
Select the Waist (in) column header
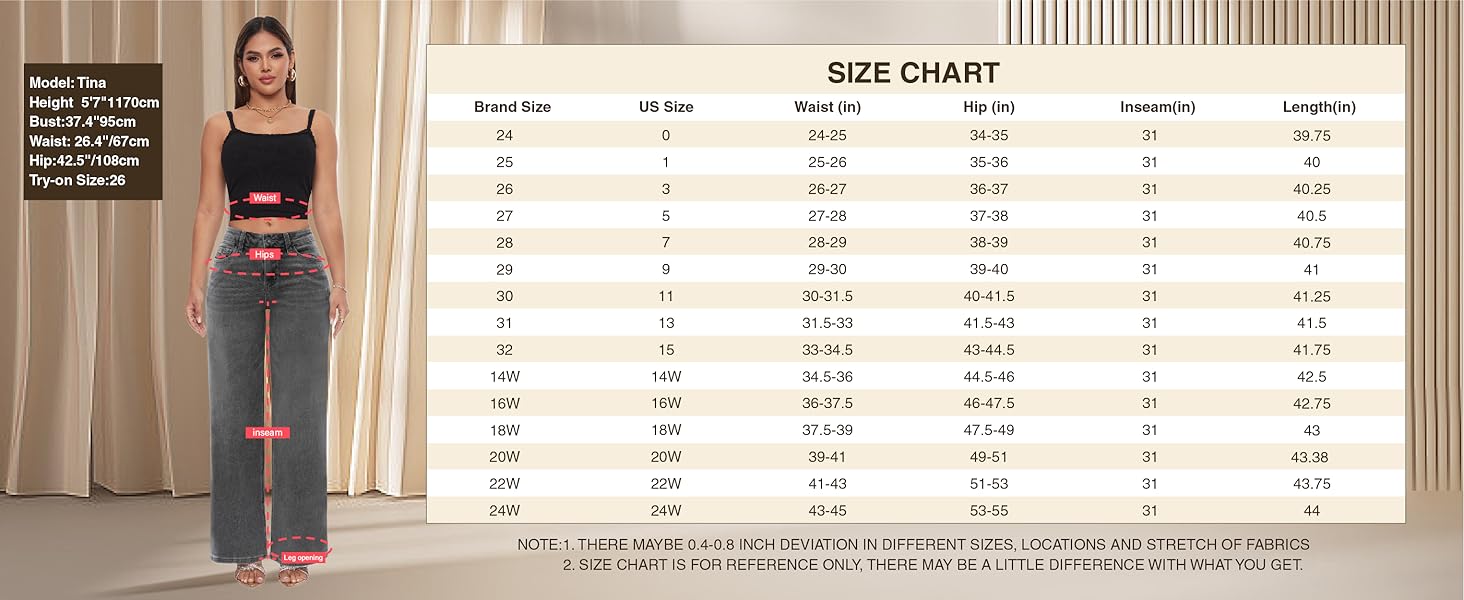(827, 107)
